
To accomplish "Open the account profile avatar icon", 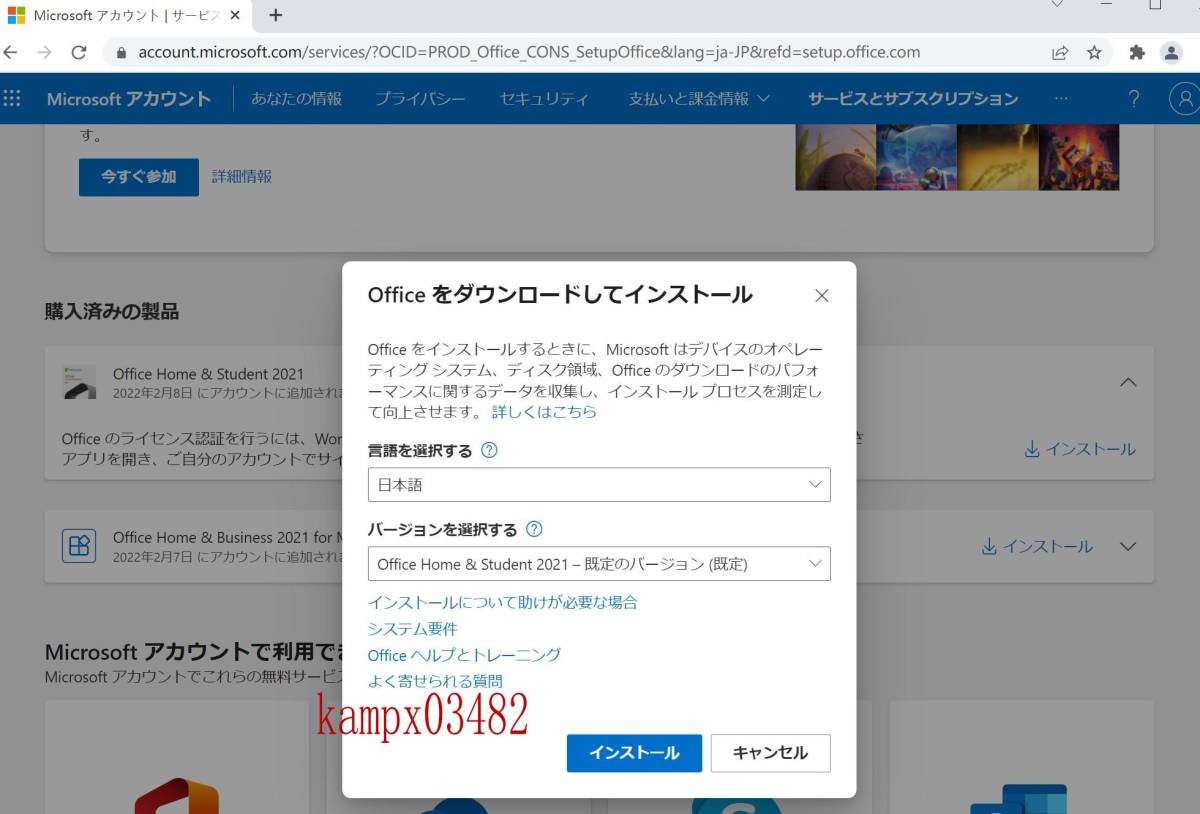I will (x=1184, y=98).
